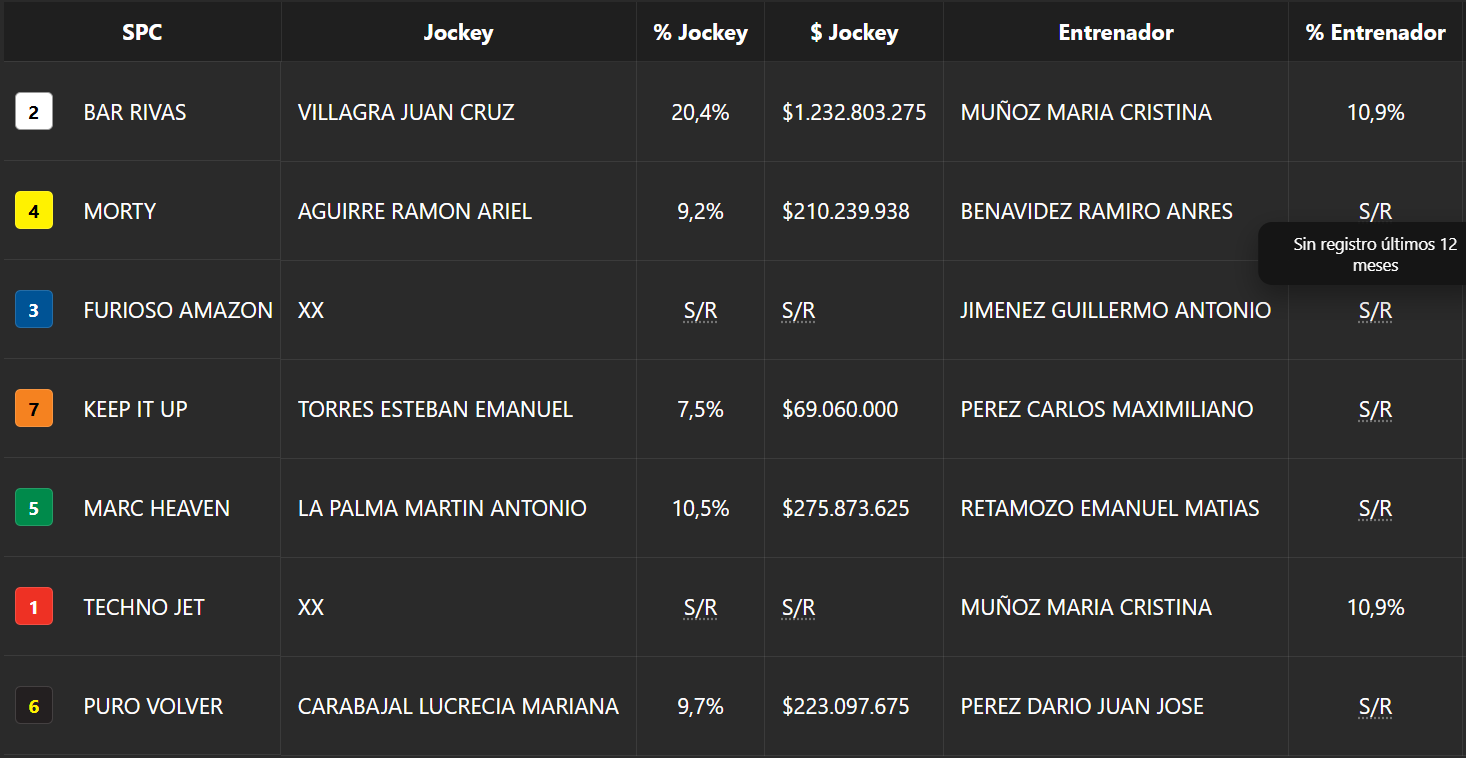Click the black number 6 badge
This screenshot has height=758, width=1466.
34,706
